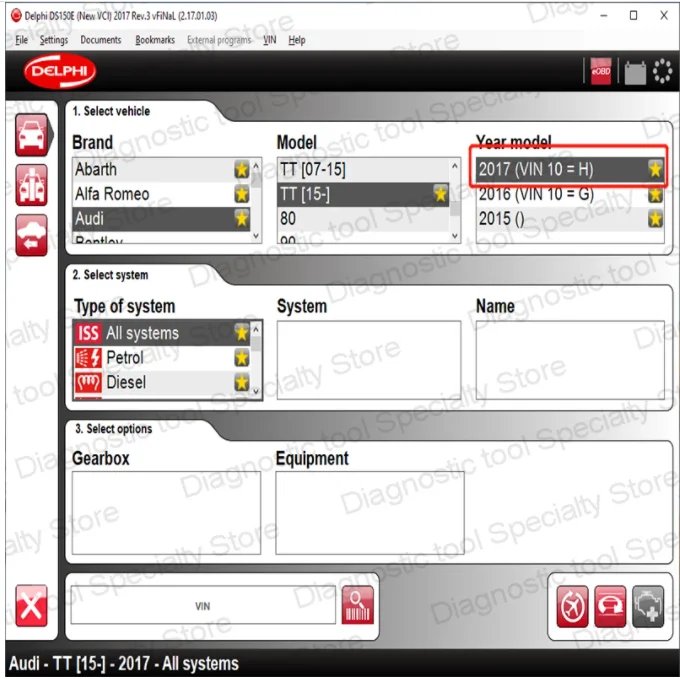
Task: Select year 2016 (VIN 10 = G)
Action: (570, 194)
